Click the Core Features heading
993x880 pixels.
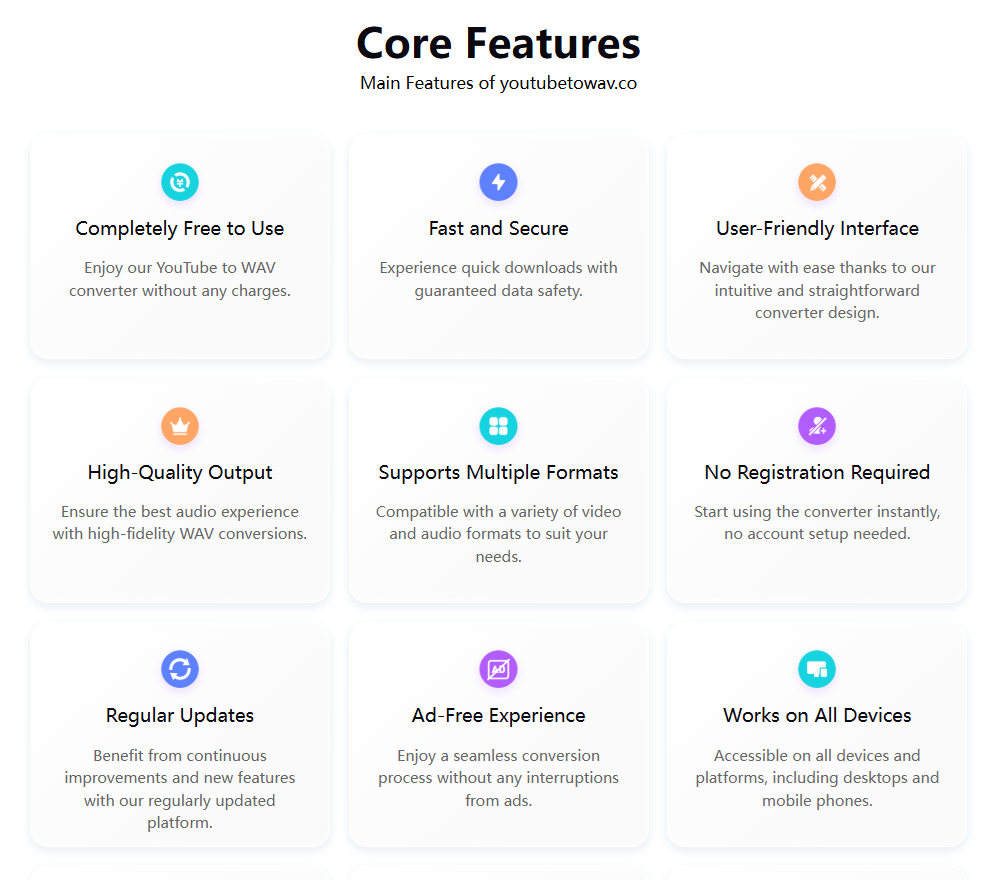498,43
